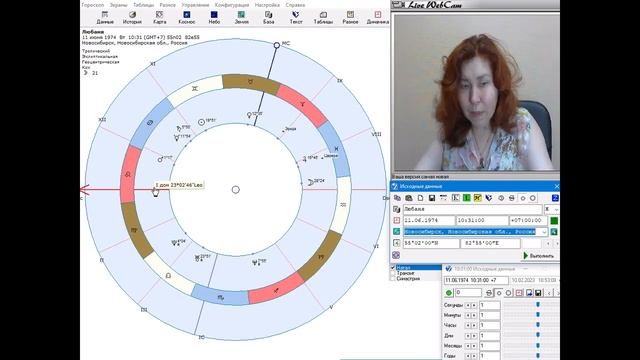Switch to the Земля view
This screenshot has height=360, width=640.
(241, 18)
